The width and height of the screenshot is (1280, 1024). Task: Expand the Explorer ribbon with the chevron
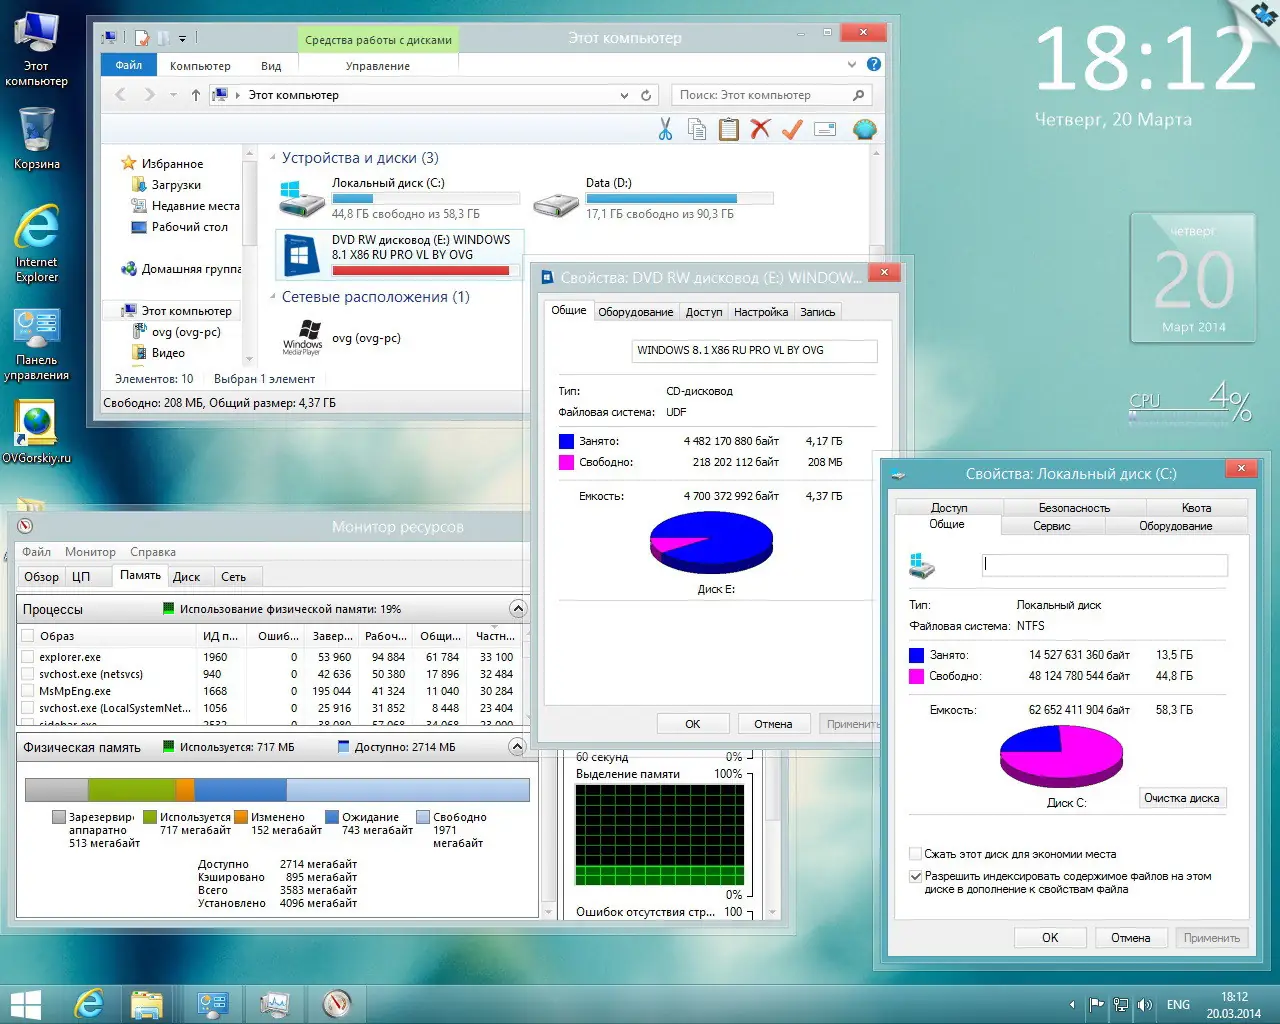click(x=852, y=64)
